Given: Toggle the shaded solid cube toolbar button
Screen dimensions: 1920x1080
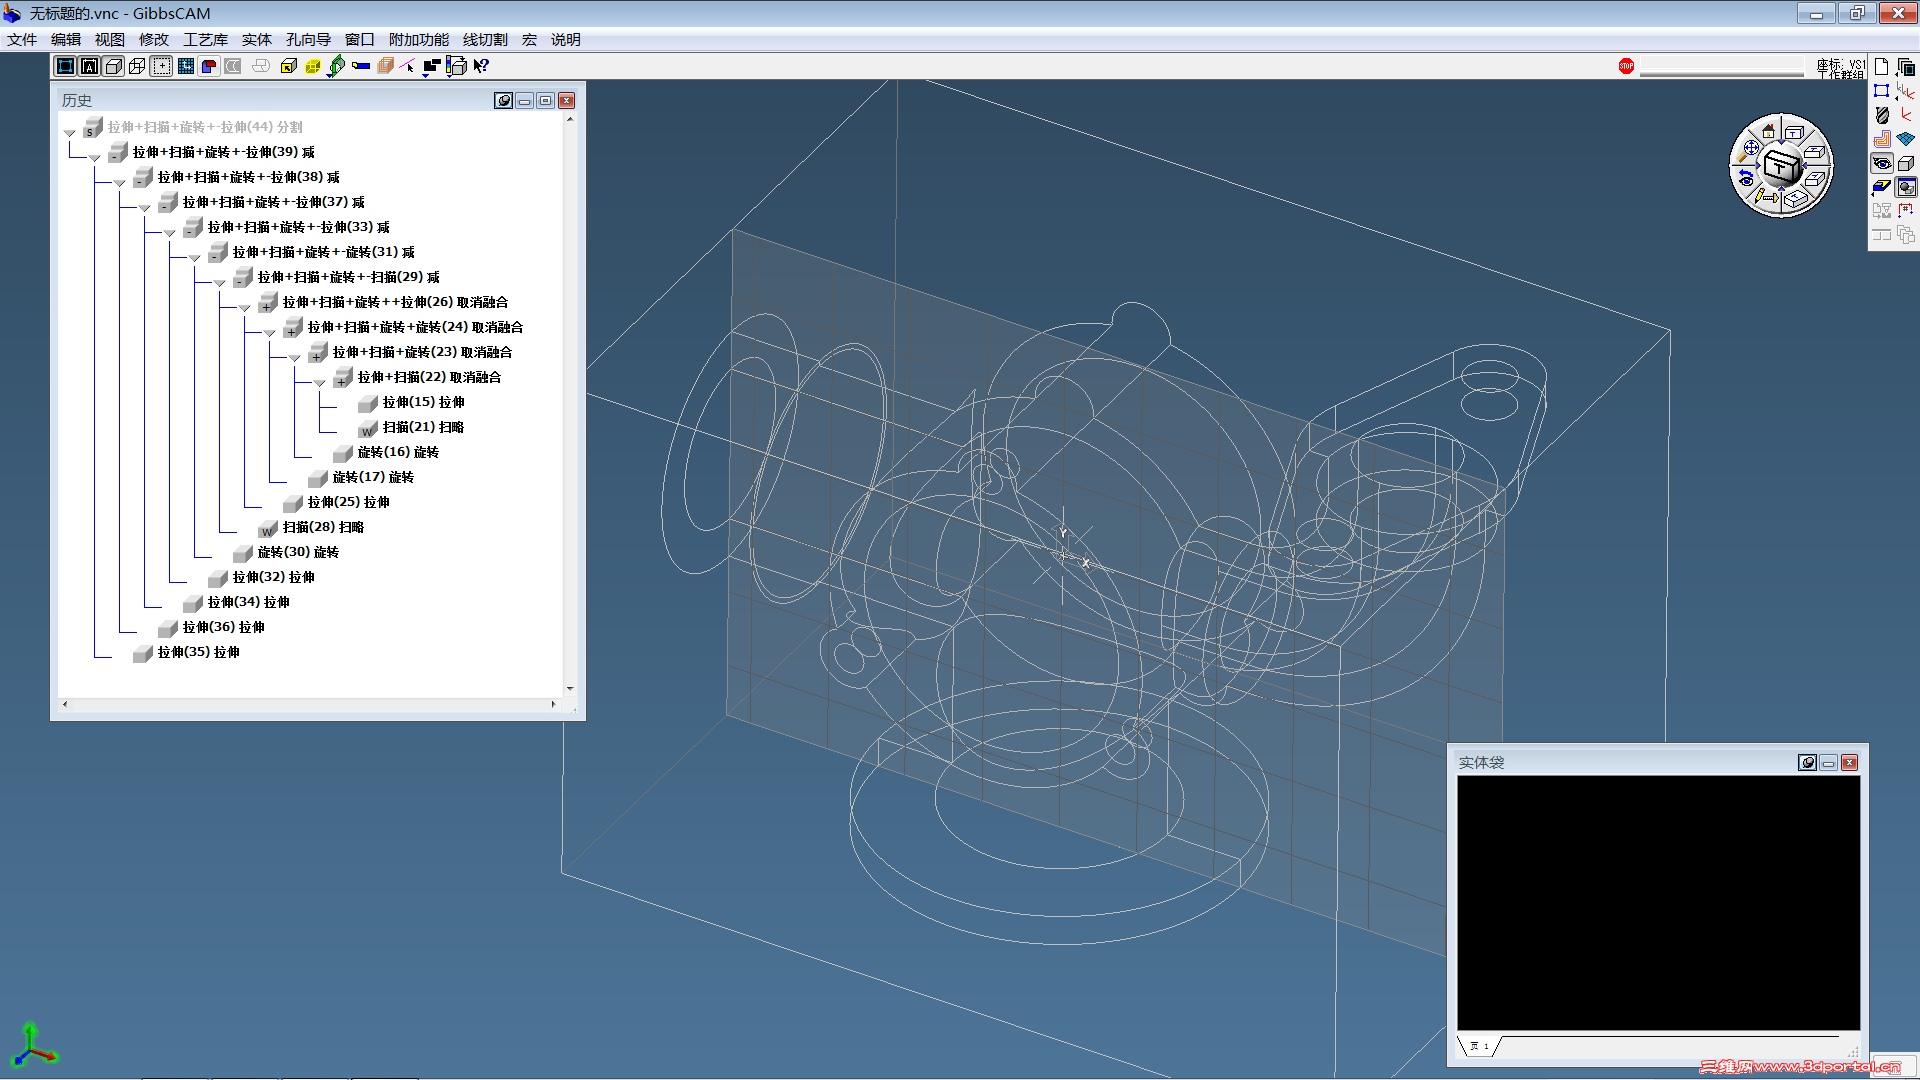Looking at the screenshot, I should click(x=113, y=66).
